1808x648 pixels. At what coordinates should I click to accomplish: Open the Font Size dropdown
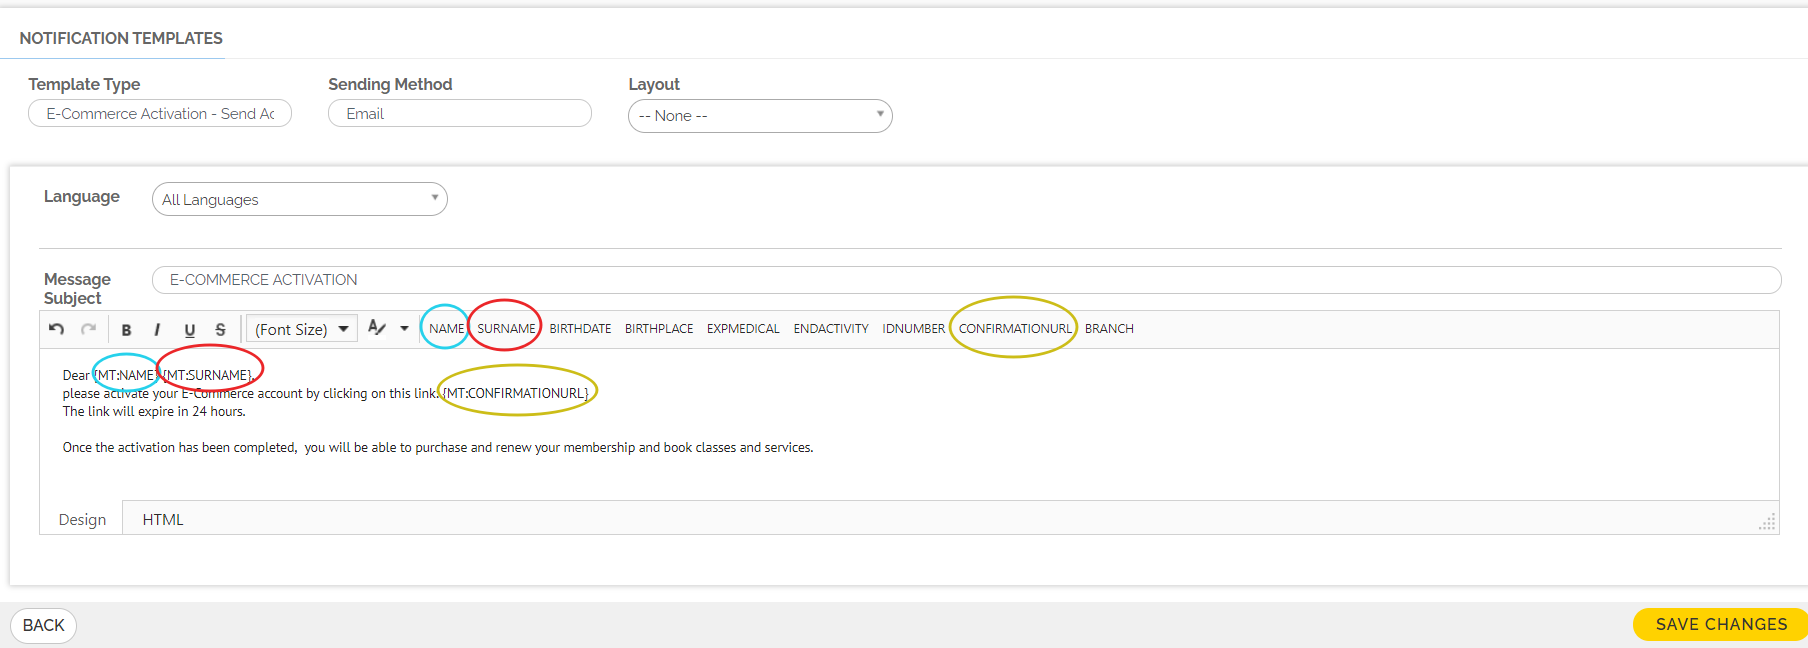click(x=302, y=329)
